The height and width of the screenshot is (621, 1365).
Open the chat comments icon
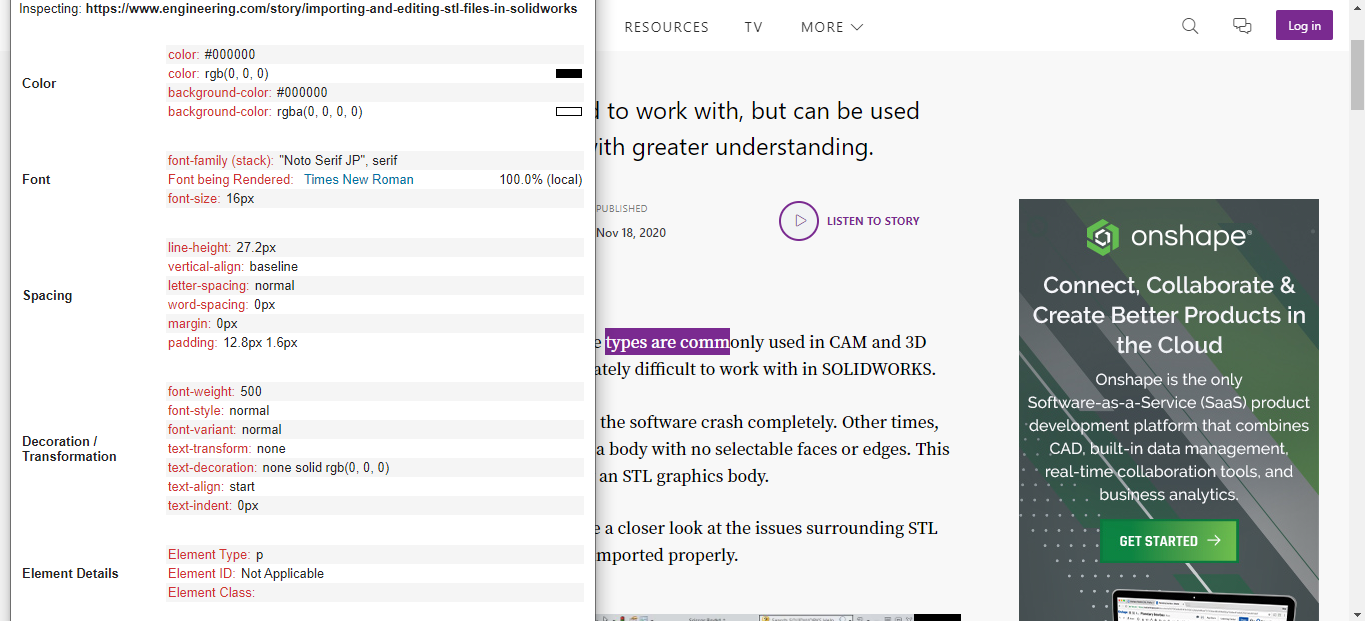(1242, 26)
